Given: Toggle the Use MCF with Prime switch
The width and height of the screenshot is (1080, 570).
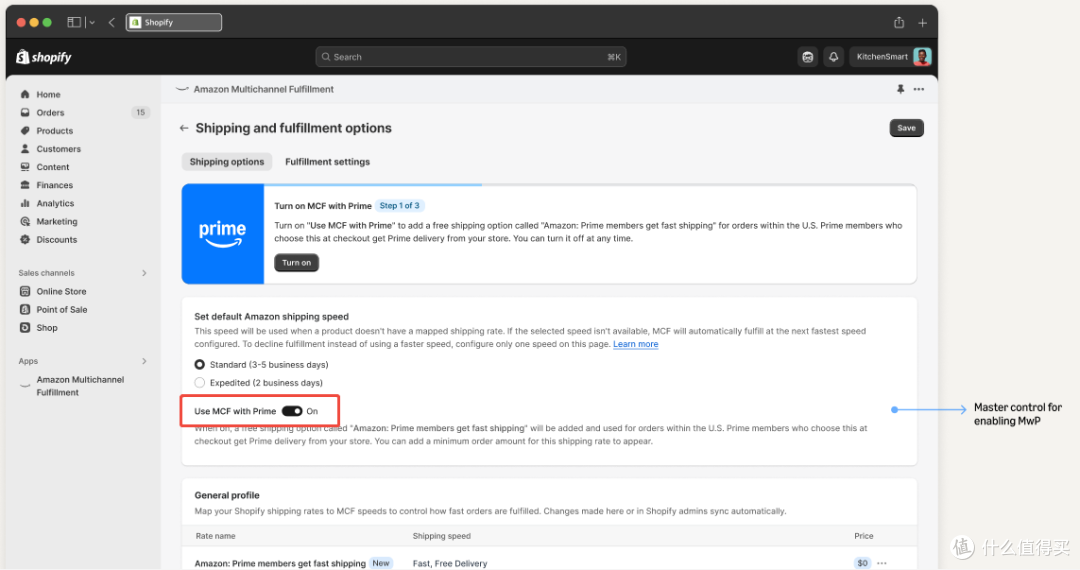Looking at the screenshot, I should tap(292, 411).
